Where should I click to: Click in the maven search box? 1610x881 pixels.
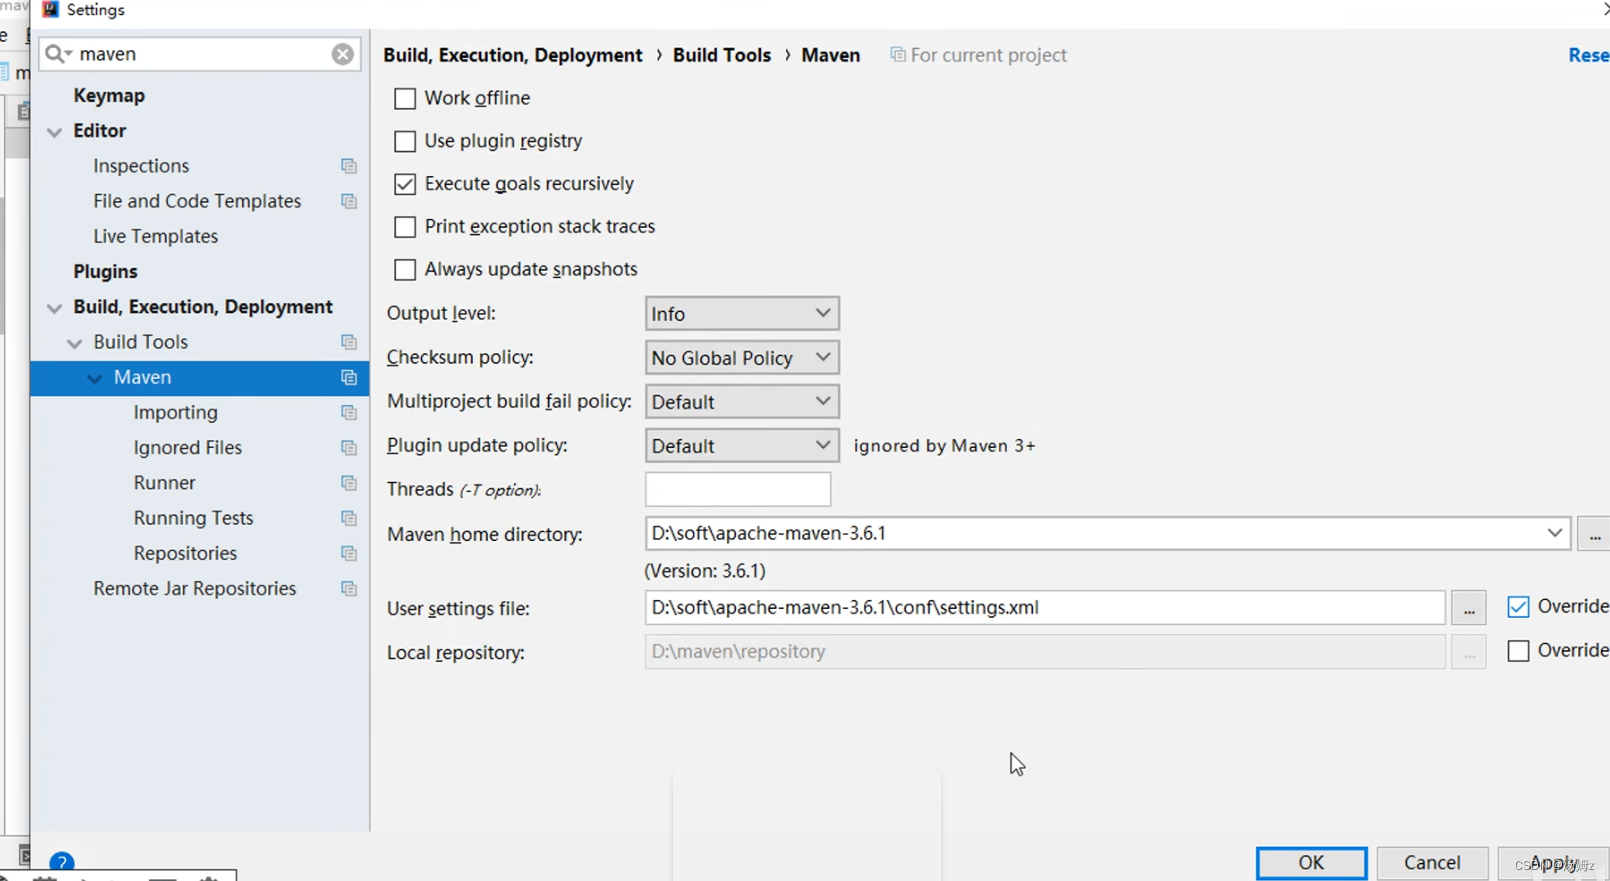pos(200,54)
